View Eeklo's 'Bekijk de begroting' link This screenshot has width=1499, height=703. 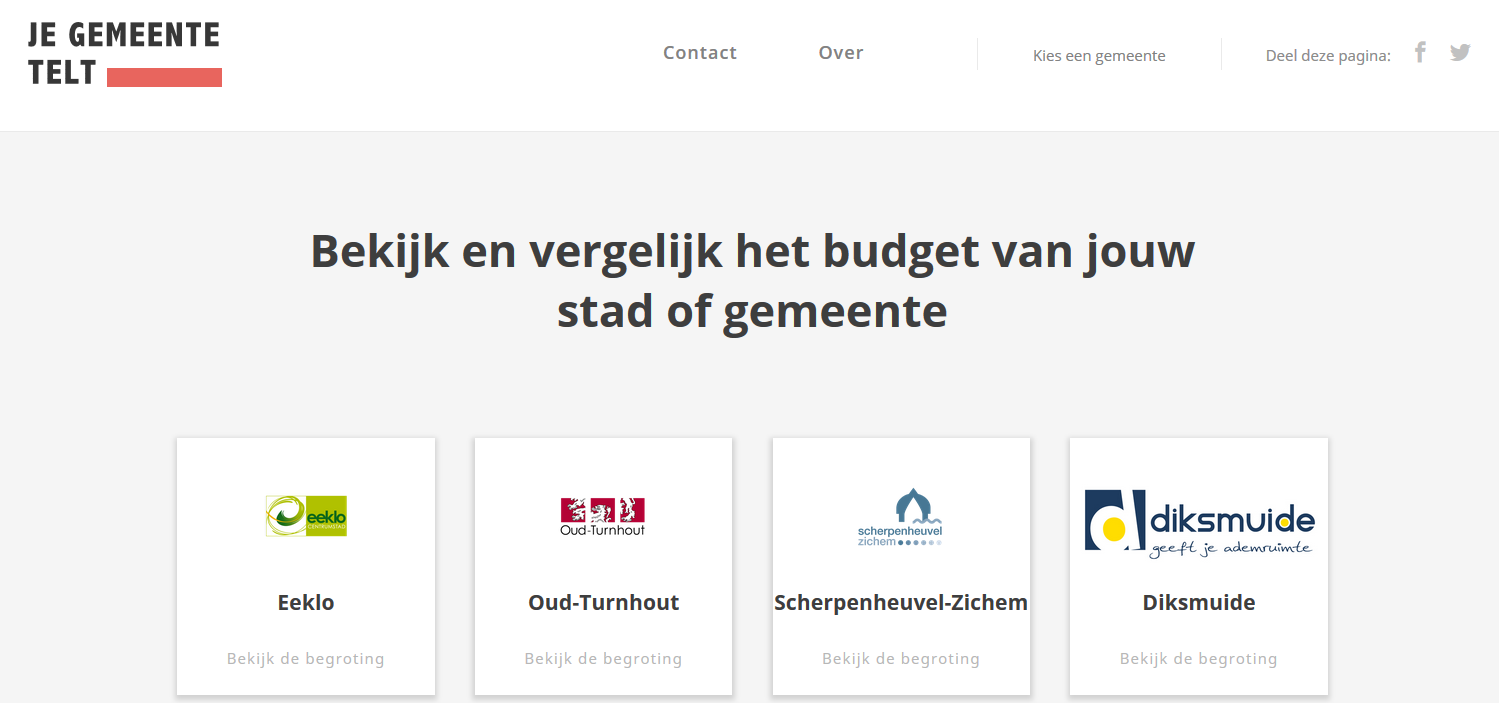tap(306, 659)
